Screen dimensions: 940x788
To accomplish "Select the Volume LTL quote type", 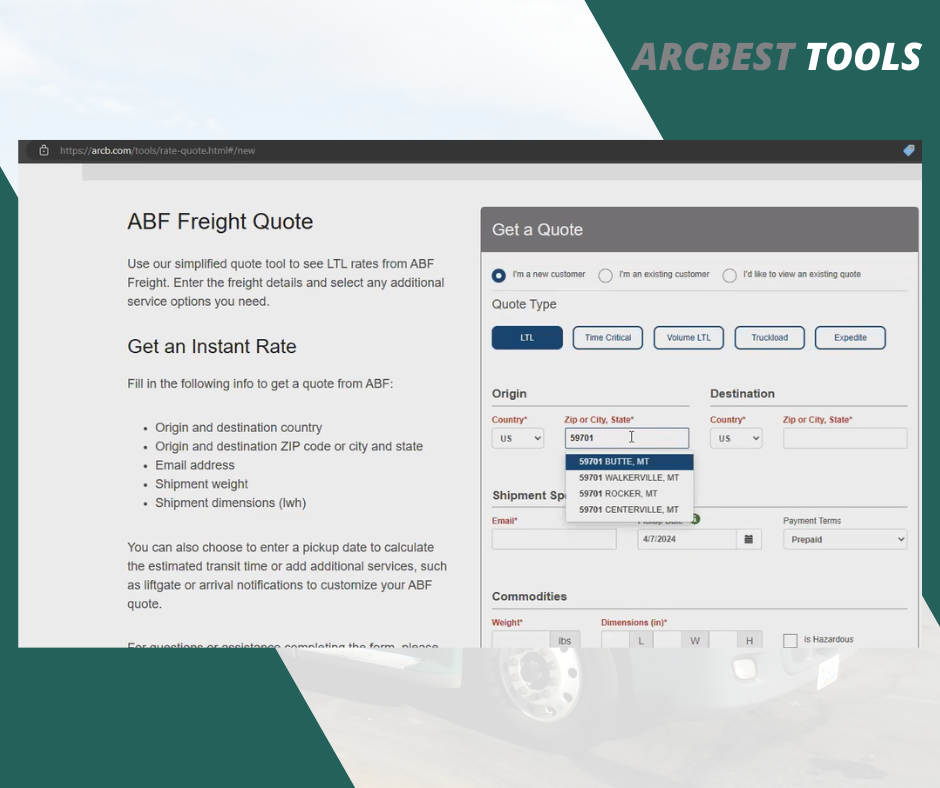I will (x=689, y=338).
